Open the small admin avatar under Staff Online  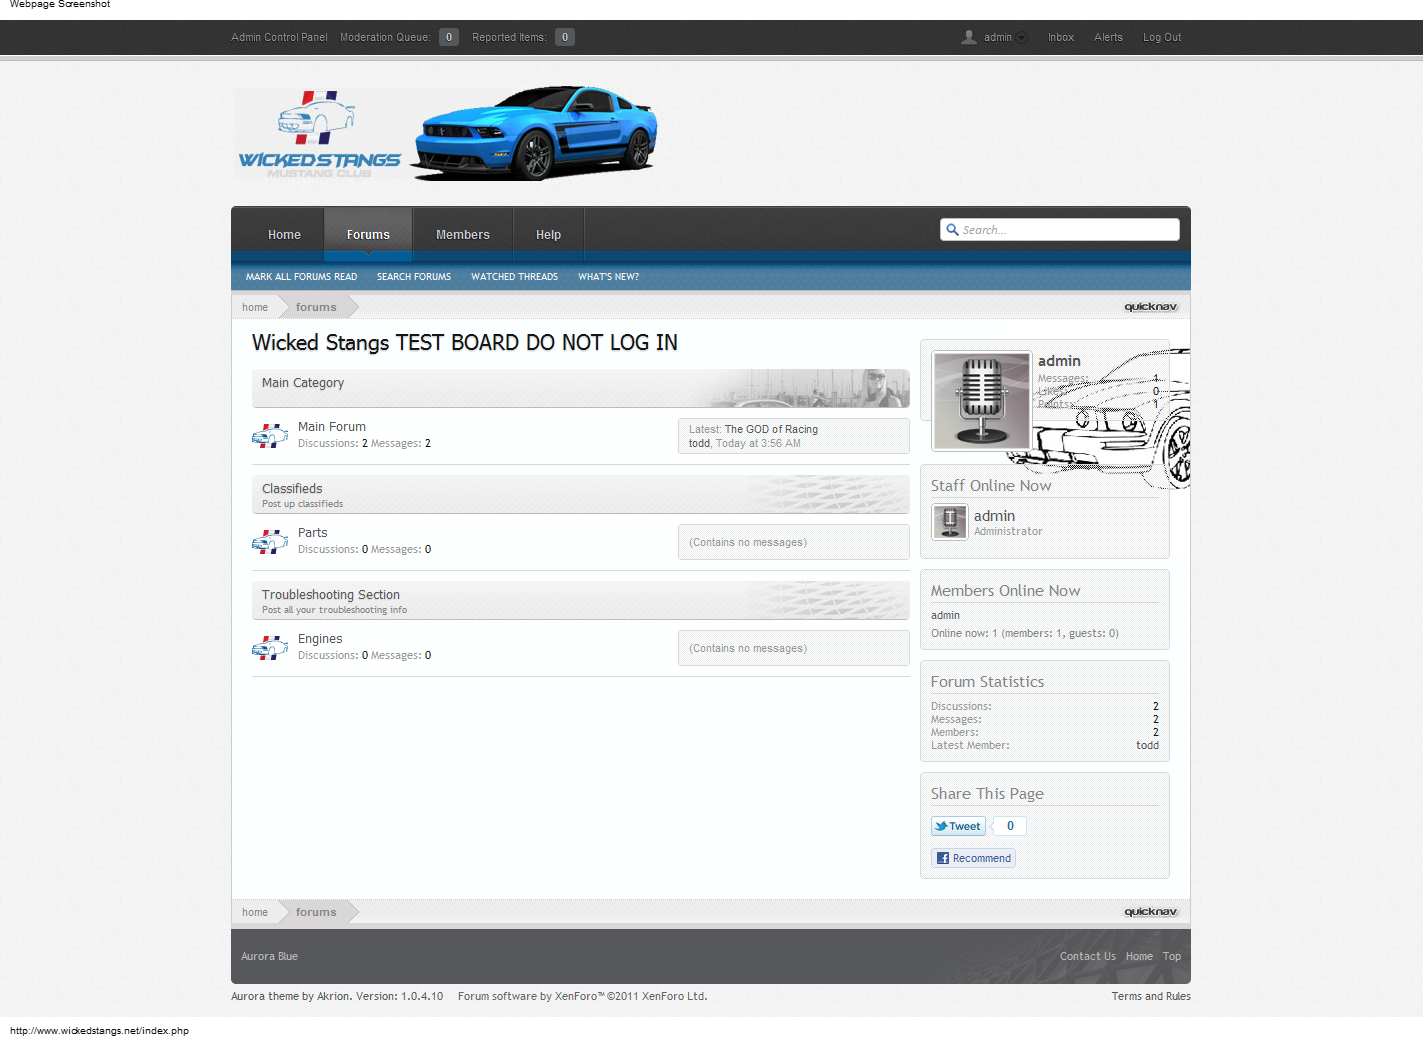click(949, 522)
